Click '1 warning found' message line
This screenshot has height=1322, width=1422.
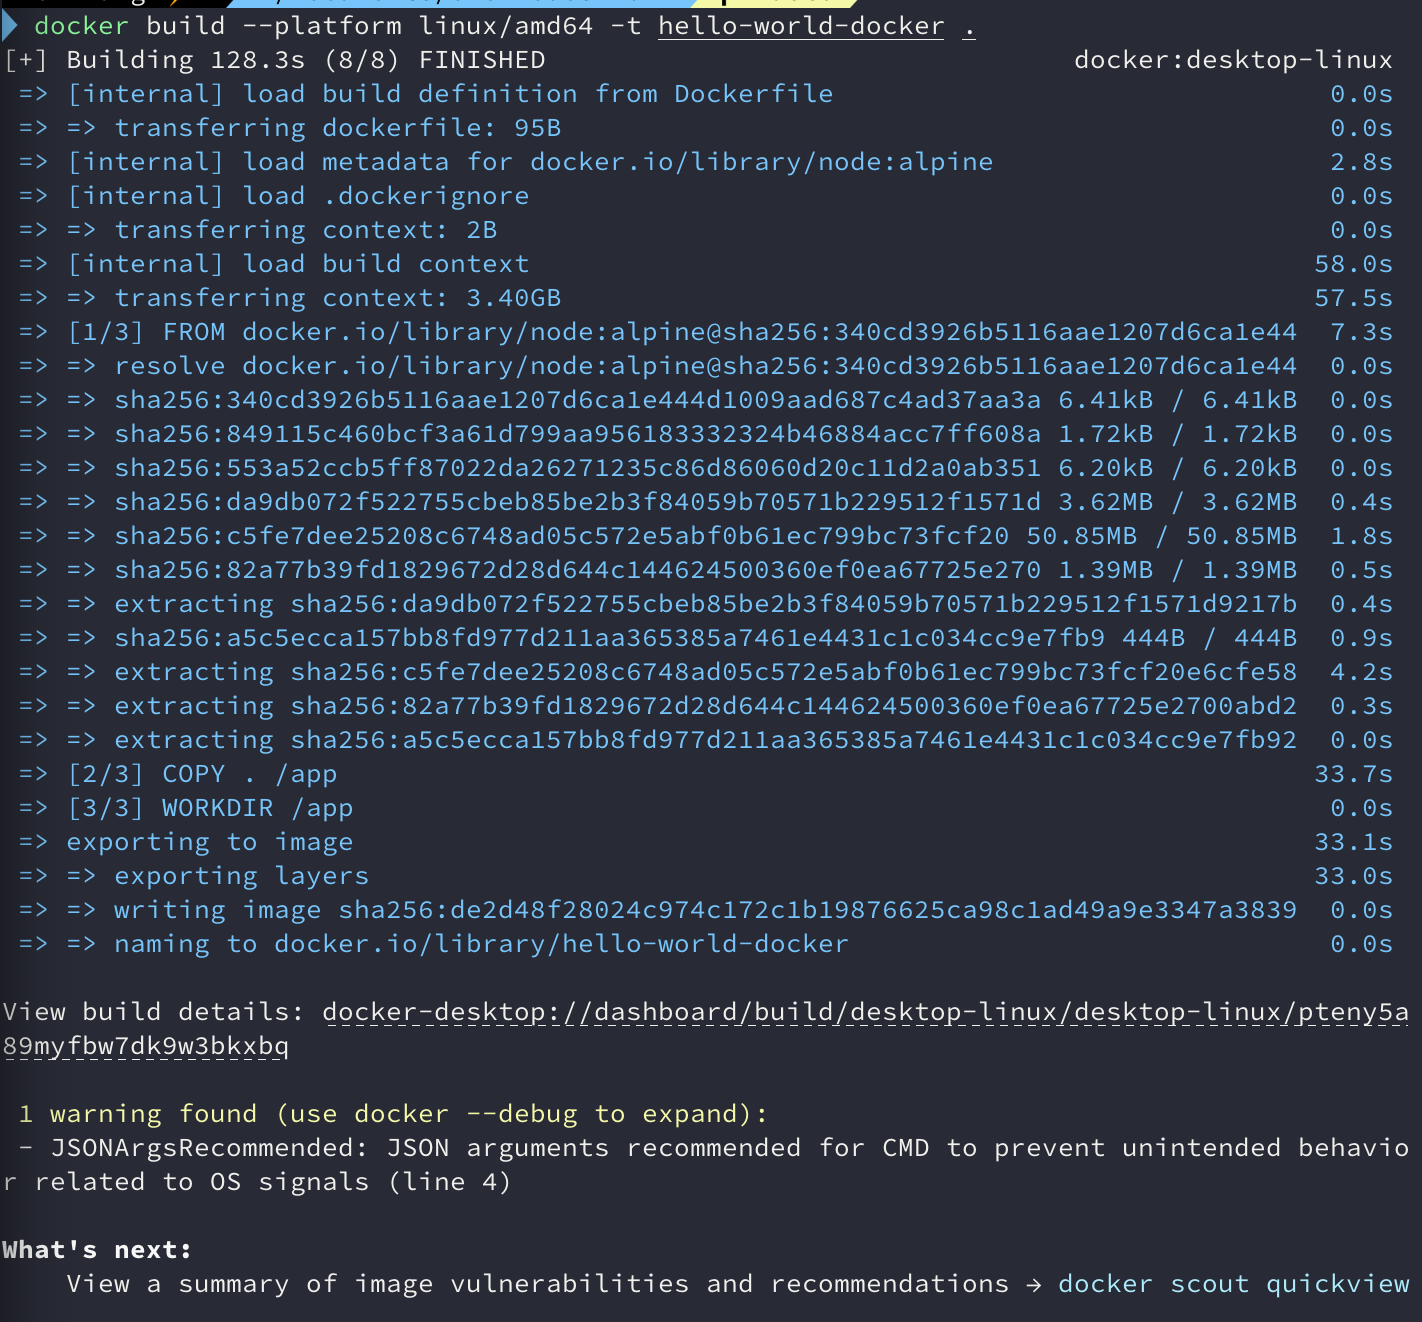[x=394, y=1114]
